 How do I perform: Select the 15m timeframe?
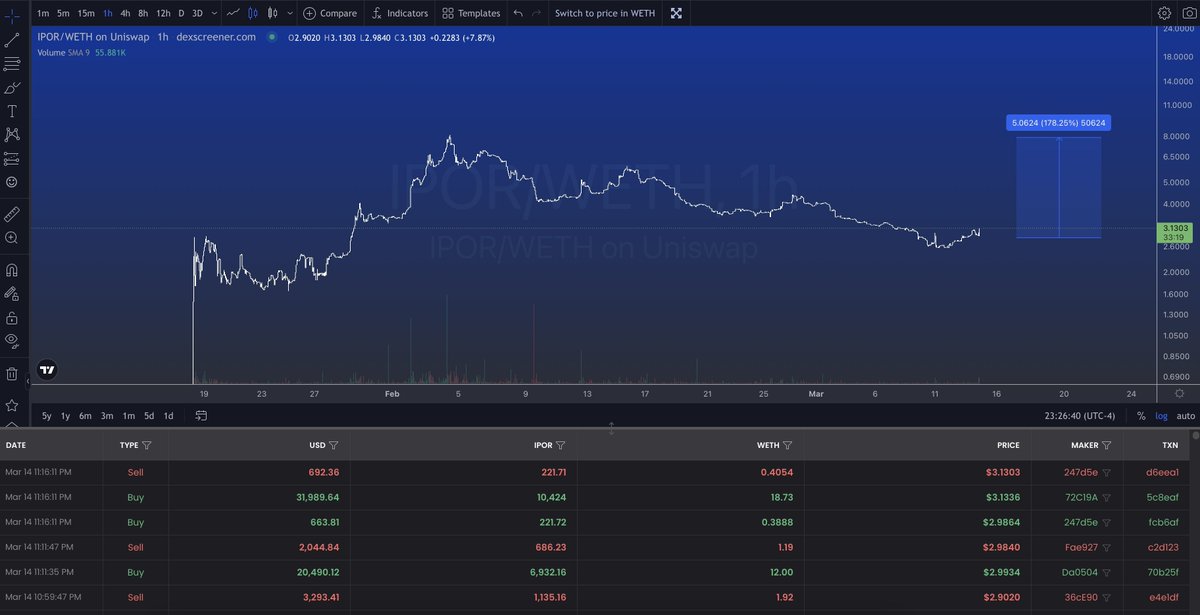coord(86,13)
